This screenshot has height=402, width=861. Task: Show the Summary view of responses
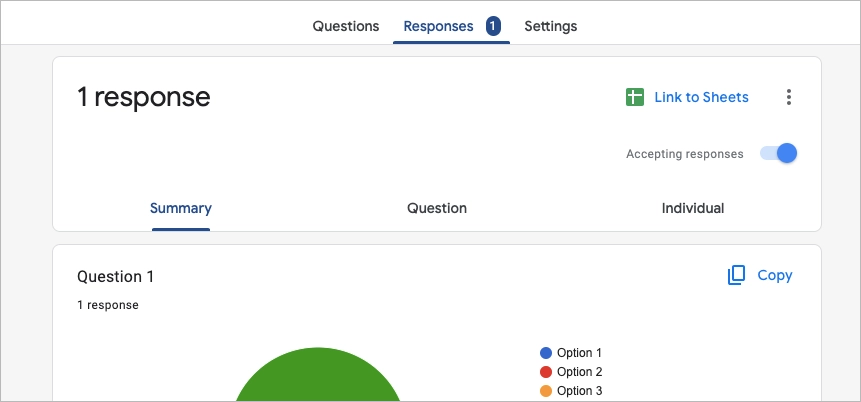[181, 208]
